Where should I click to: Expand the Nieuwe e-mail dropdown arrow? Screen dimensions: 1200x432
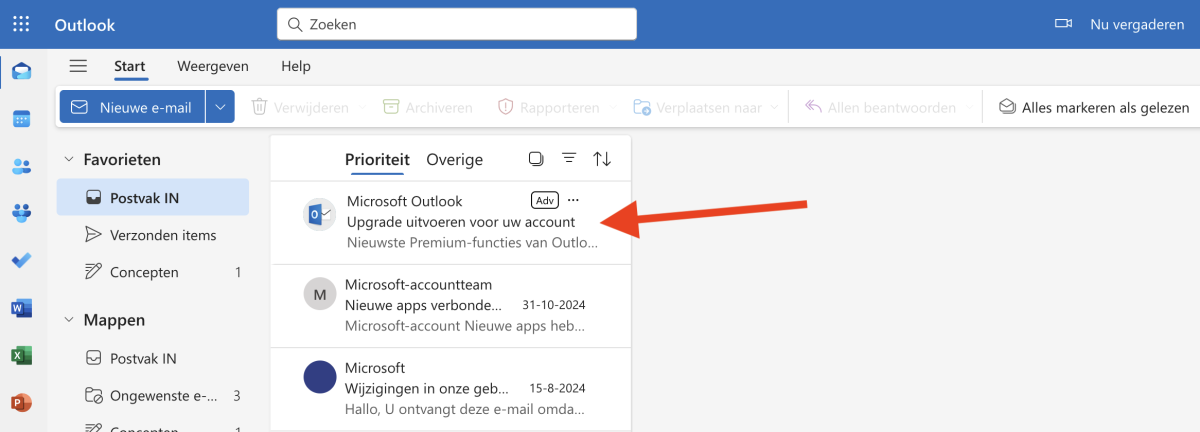(x=221, y=107)
